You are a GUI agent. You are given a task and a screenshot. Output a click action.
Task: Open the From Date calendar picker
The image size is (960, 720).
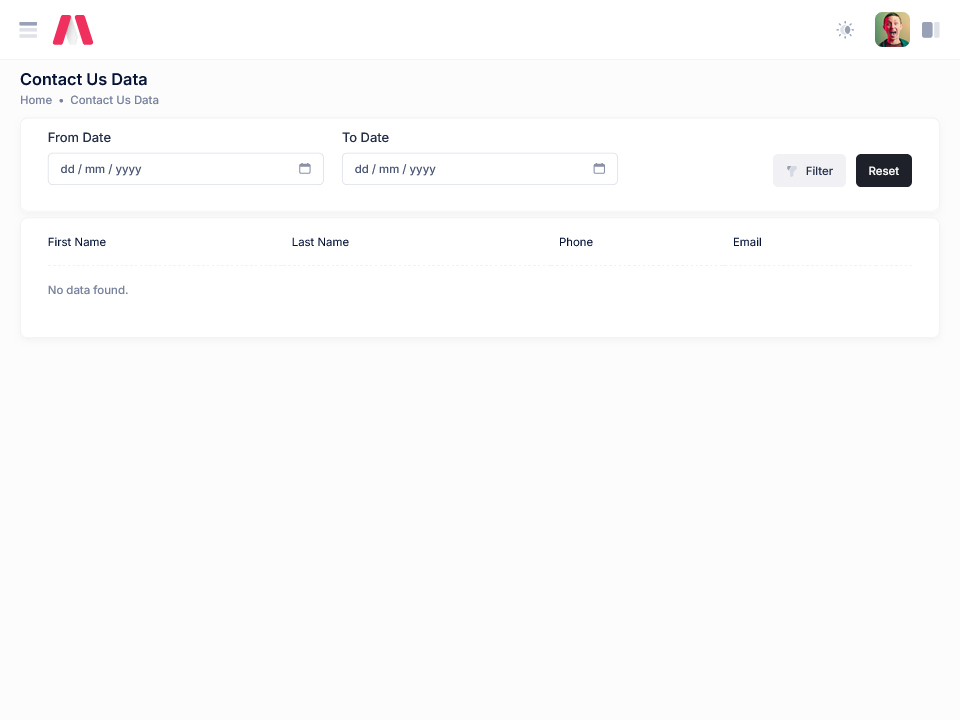coord(305,169)
